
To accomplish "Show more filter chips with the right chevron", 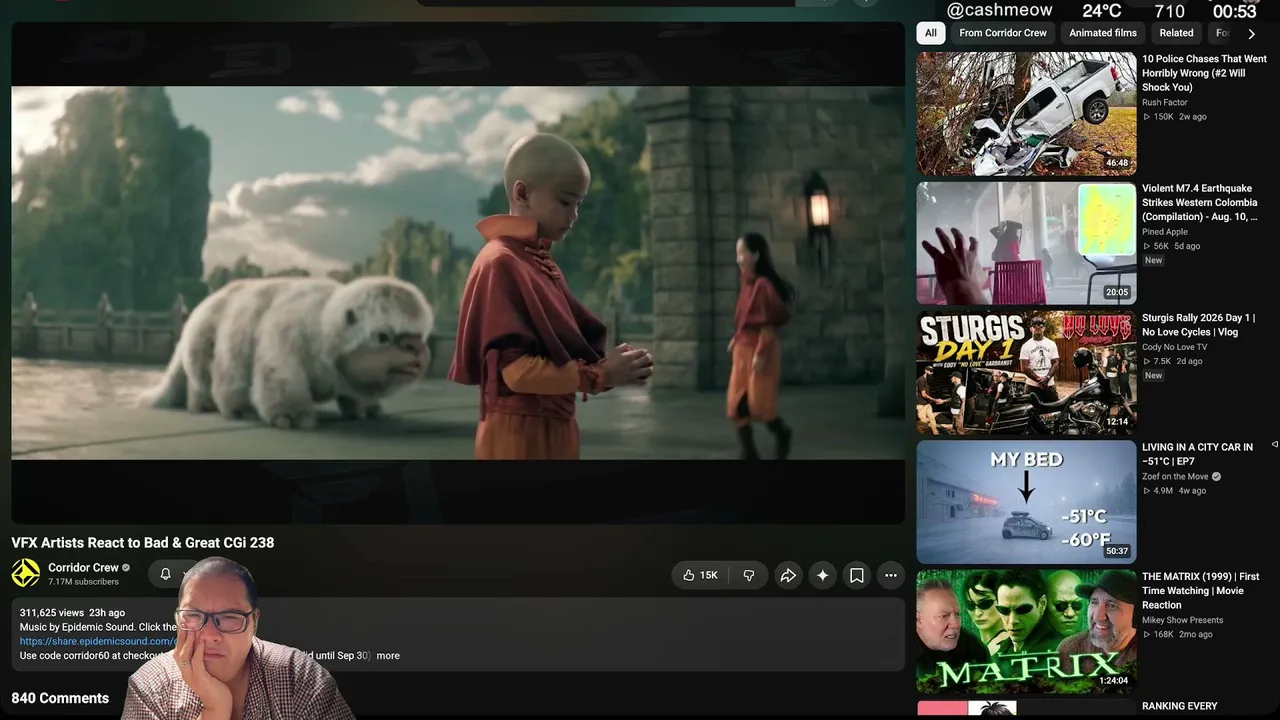I will tap(1251, 34).
